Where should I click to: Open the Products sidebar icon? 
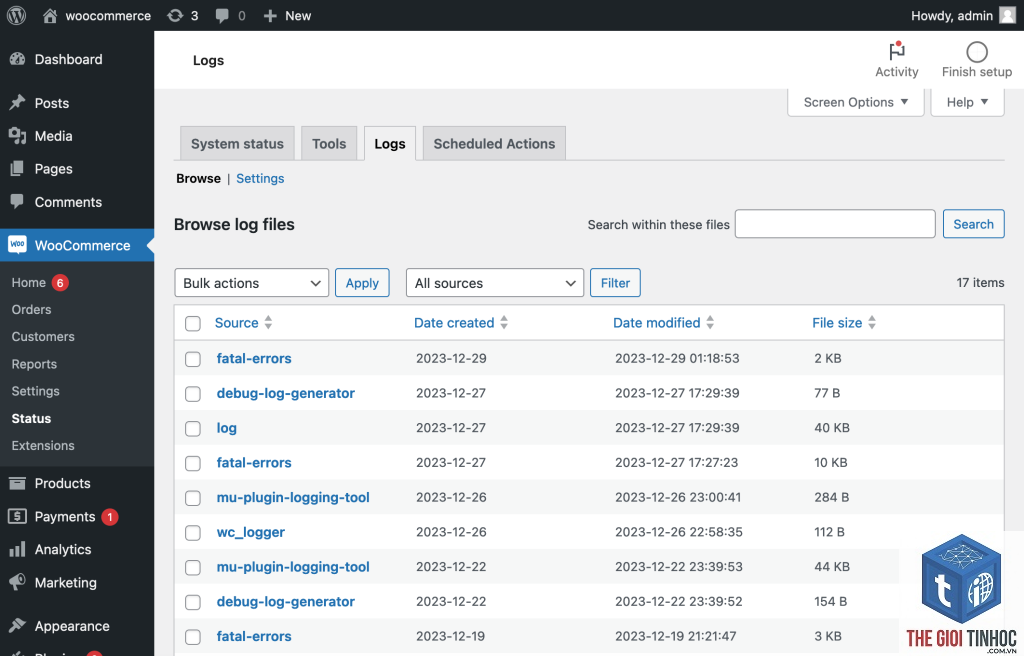[17, 483]
